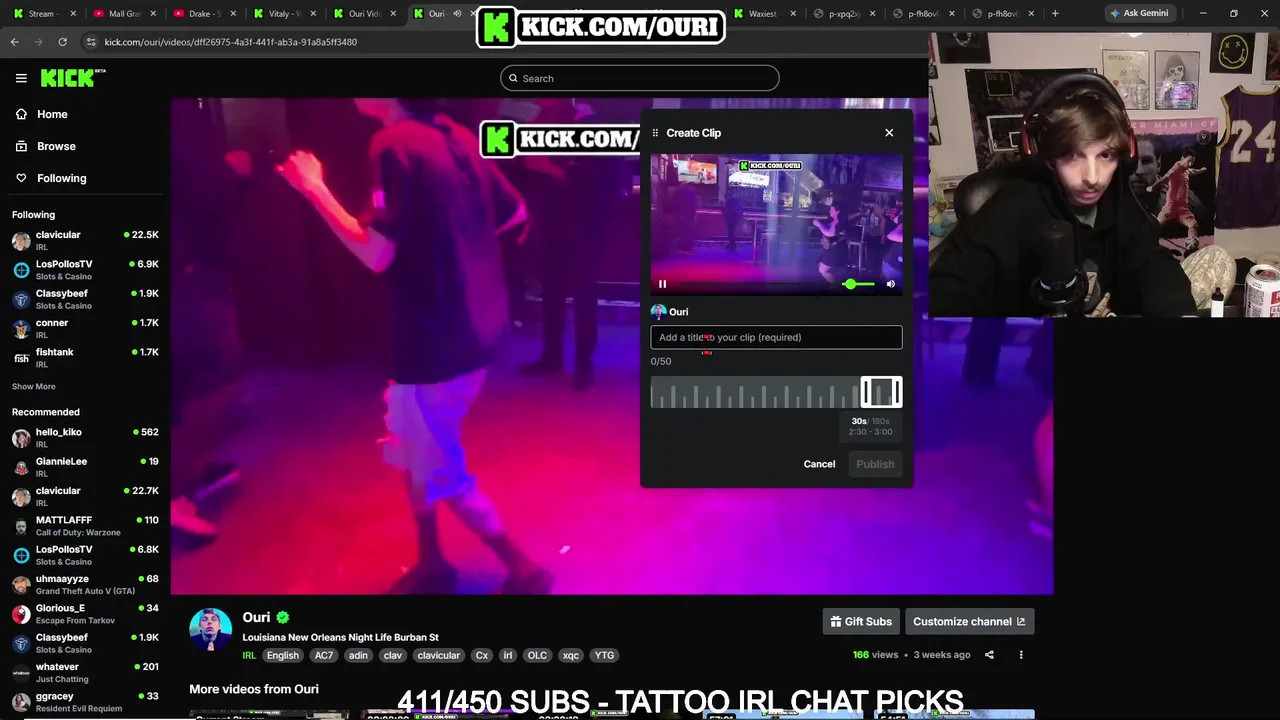Mute the clip preview speaker icon
The width and height of the screenshot is (1280, 720).
tap(891, 284)
